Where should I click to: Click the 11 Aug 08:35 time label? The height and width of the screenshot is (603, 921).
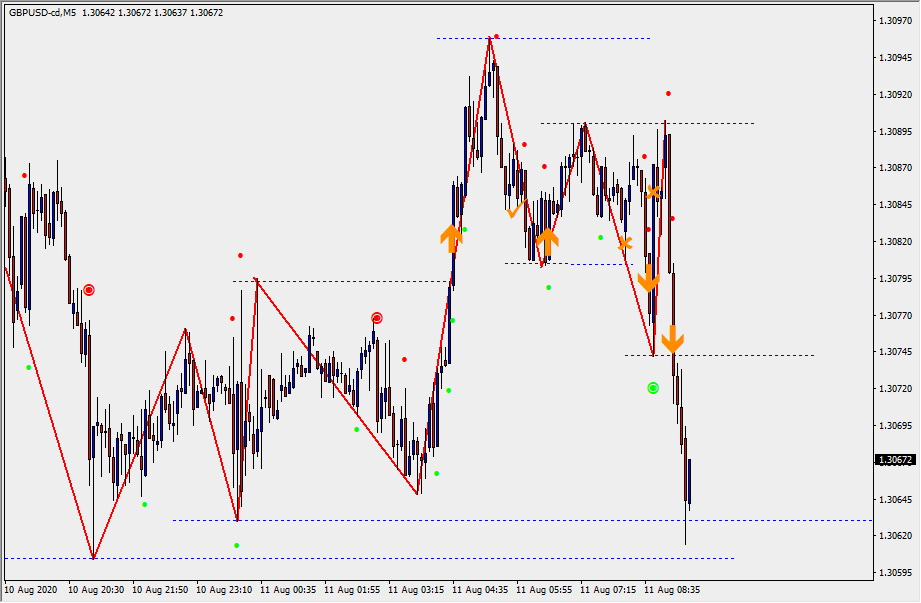tap(673, 589)
